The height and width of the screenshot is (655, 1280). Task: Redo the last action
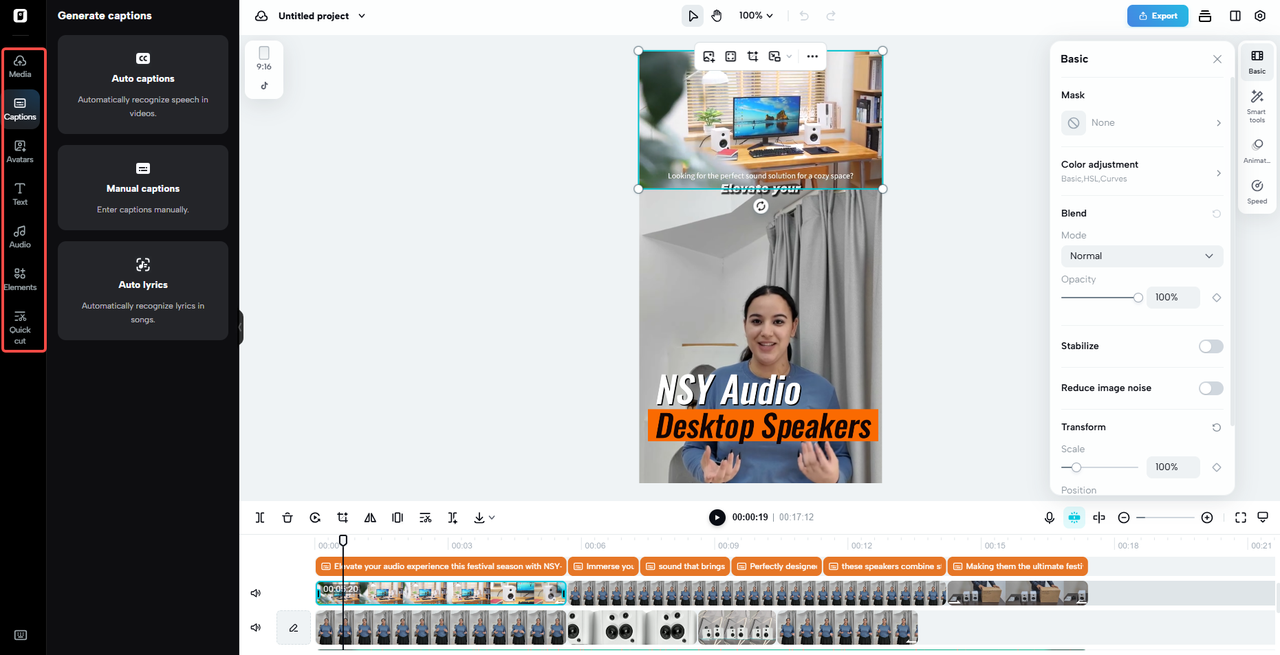pos(830,16)
